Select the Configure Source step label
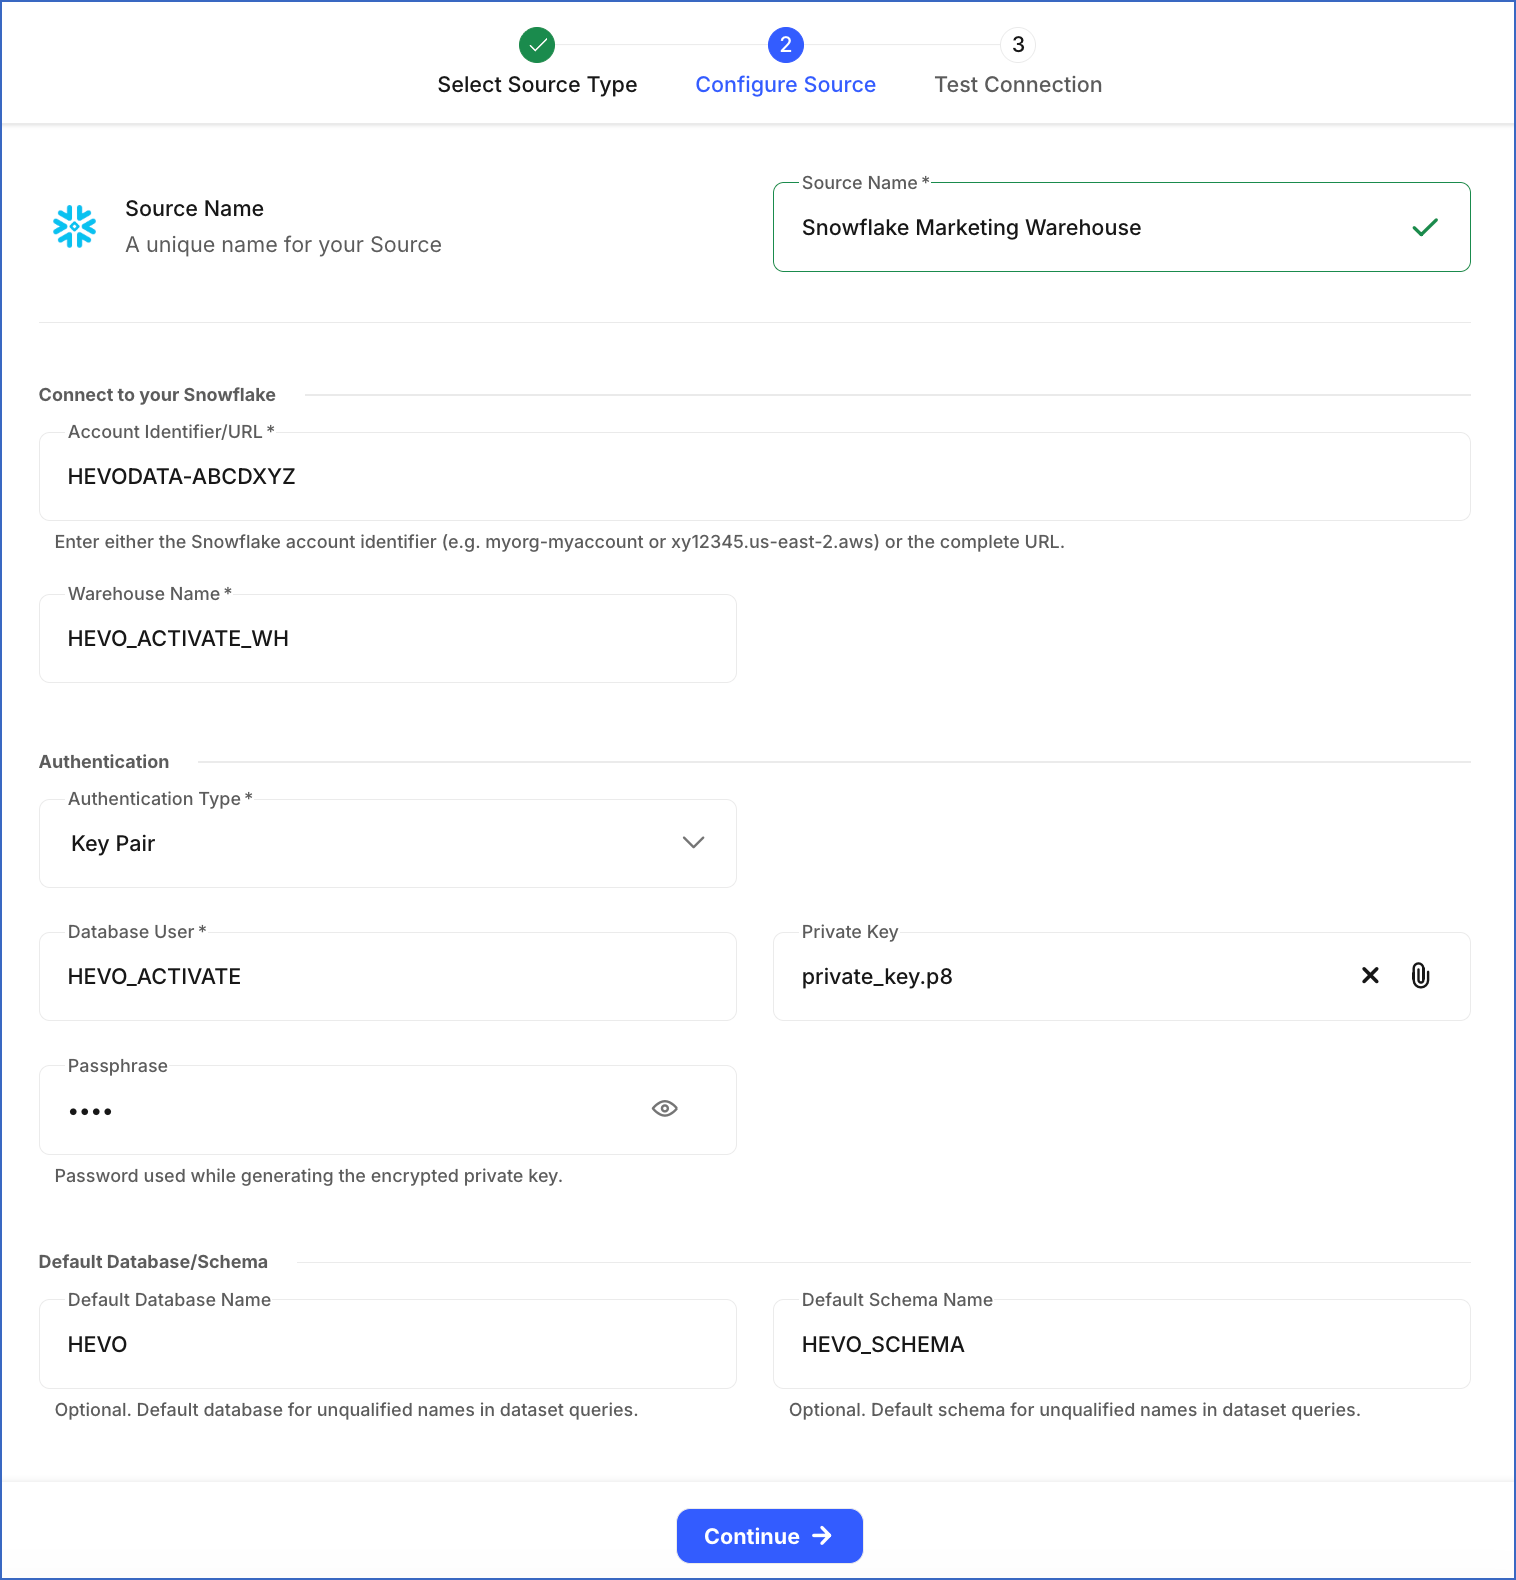 coord(786,85)
